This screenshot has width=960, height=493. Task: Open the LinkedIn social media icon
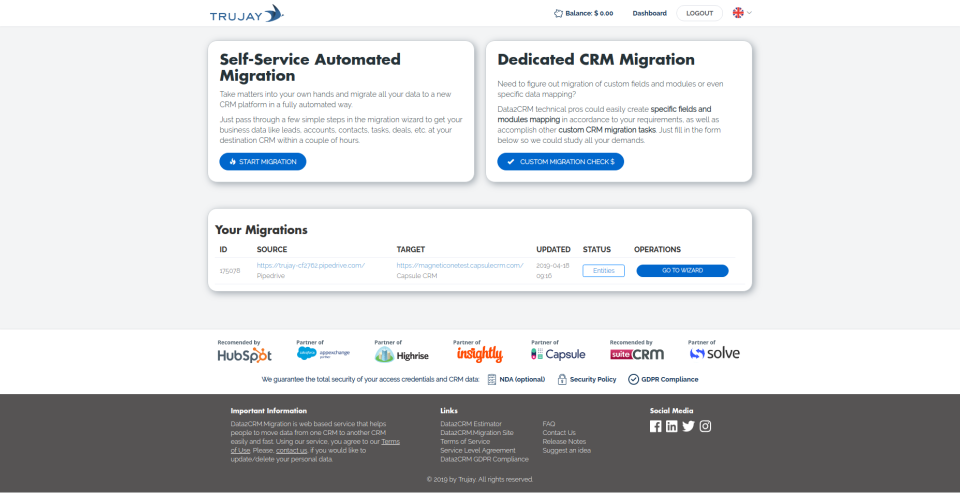[x=672, y=426]
